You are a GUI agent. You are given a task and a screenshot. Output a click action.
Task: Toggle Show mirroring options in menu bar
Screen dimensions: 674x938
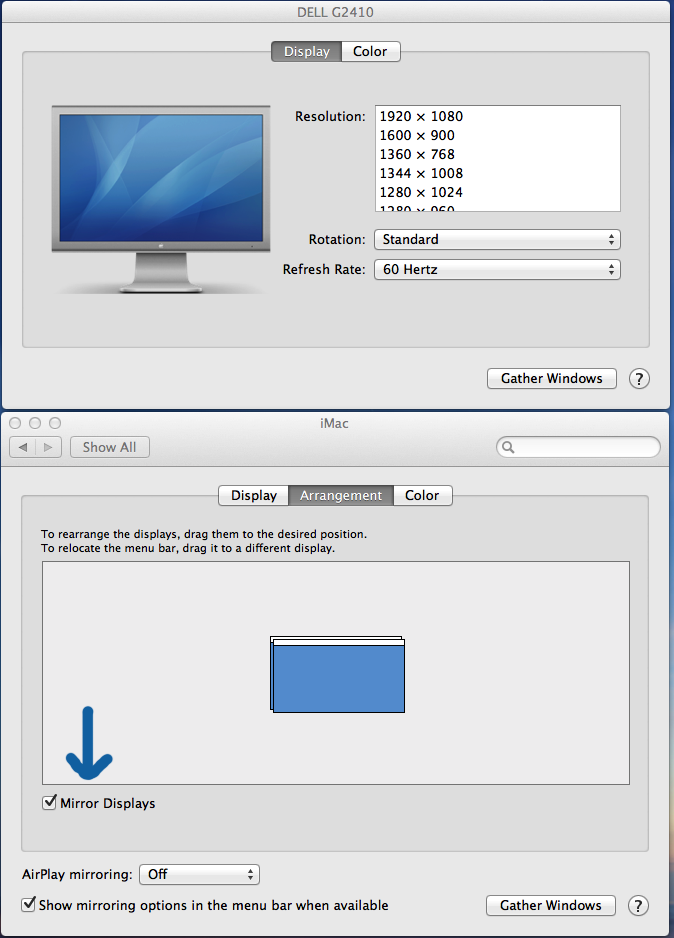[28, 904]
